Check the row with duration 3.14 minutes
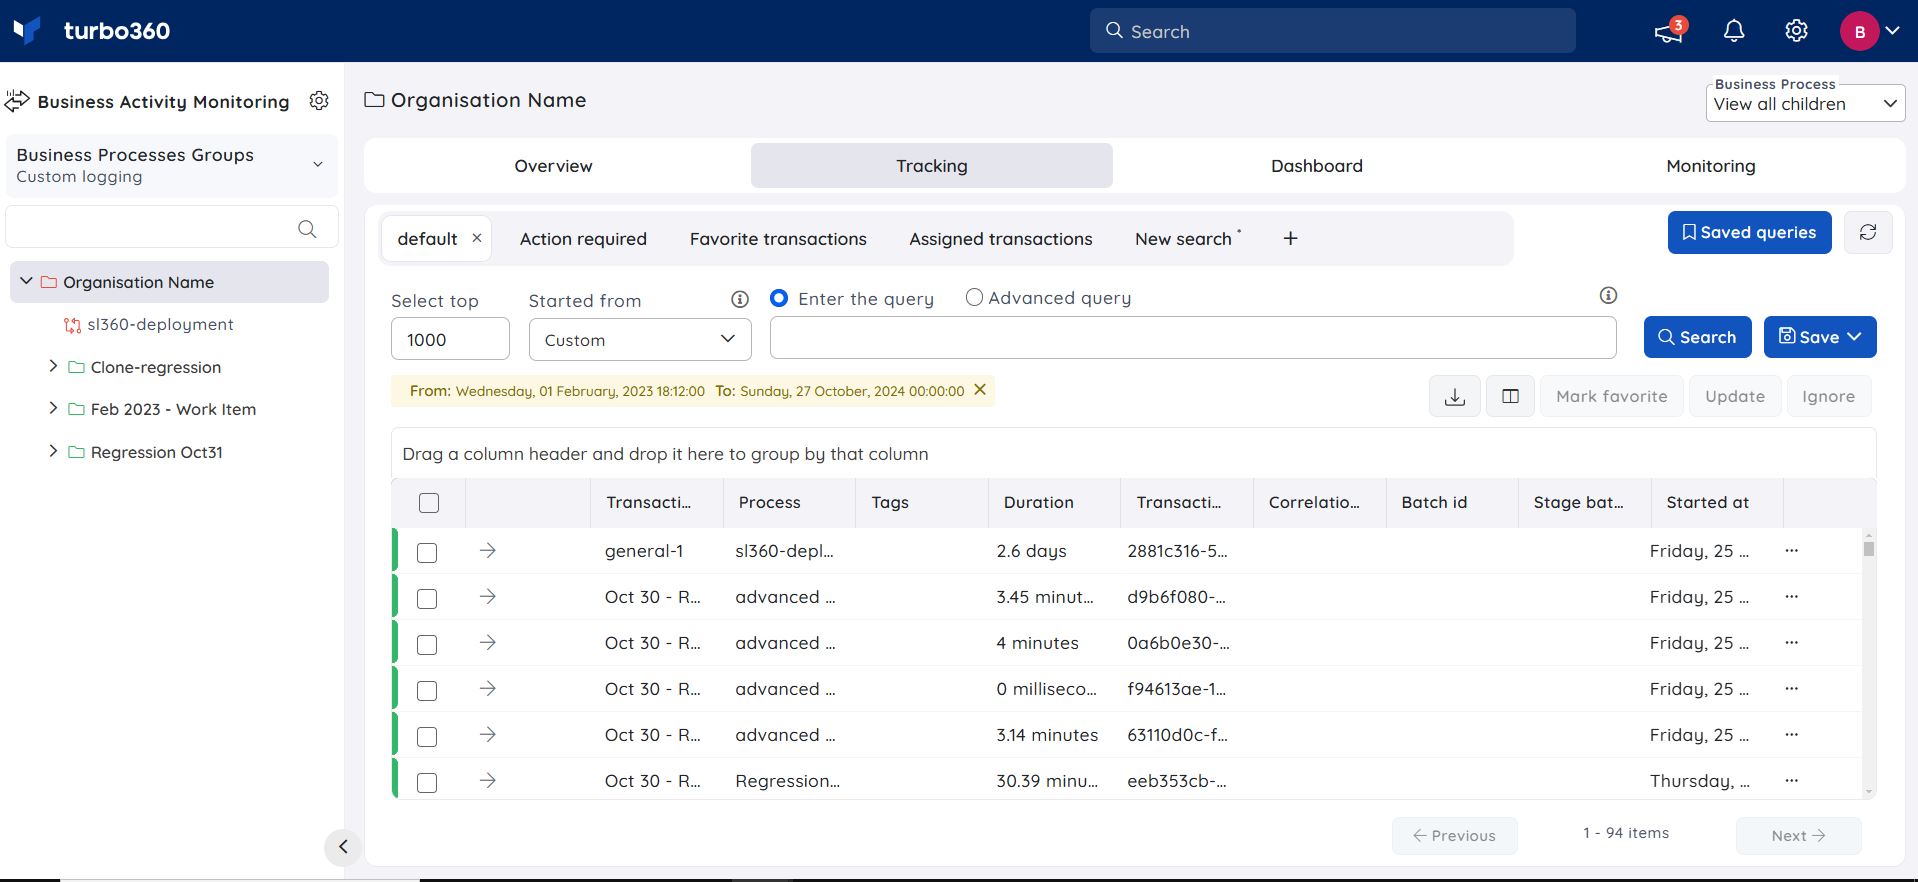The height and width of the screenshot is (882, 1918). click(427, 737)
